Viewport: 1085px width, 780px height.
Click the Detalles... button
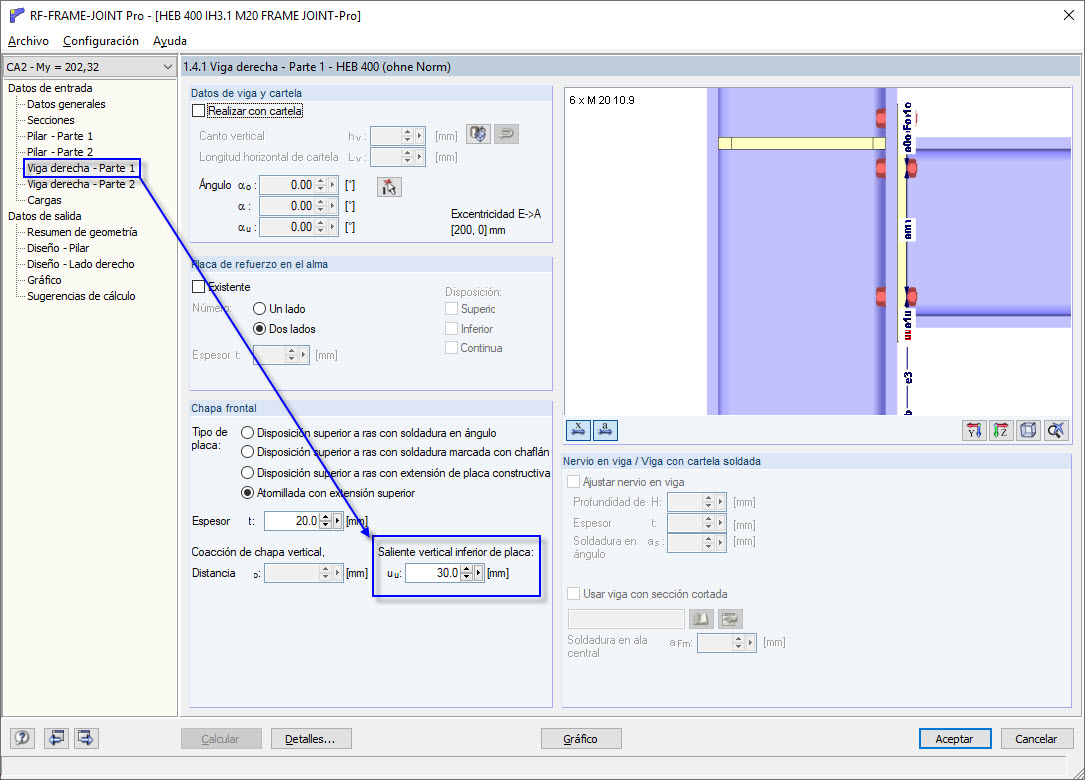[x=311, y=738]
